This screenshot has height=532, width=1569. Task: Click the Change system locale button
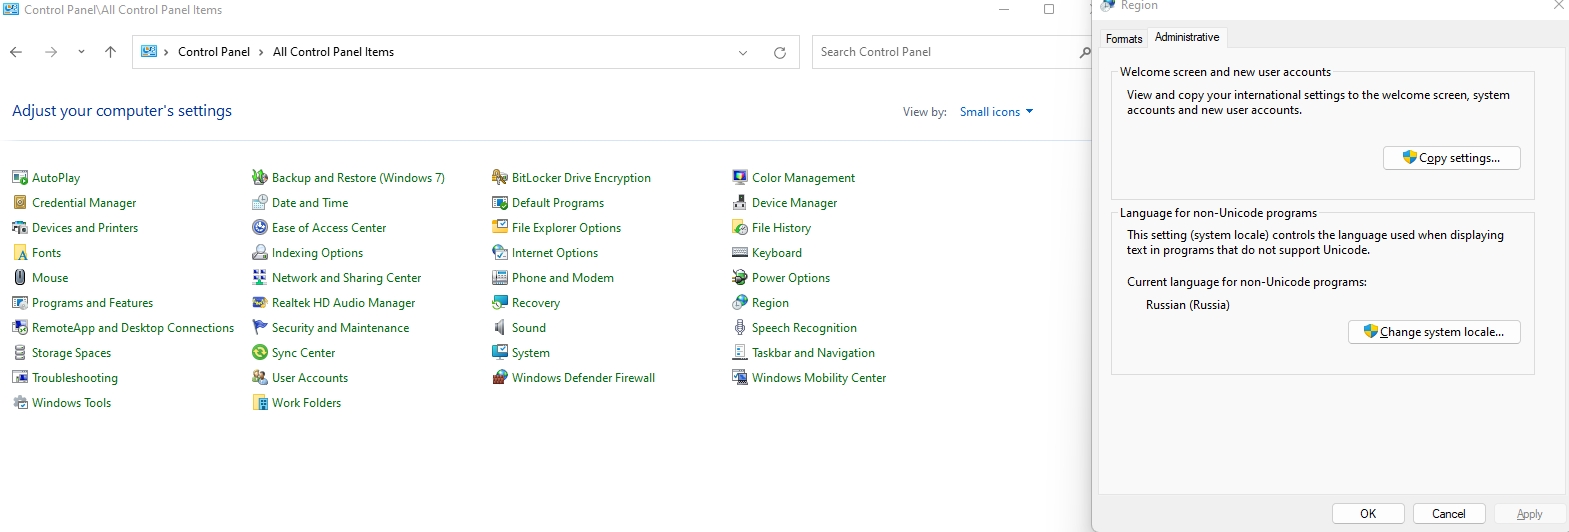click(1434, 332)
